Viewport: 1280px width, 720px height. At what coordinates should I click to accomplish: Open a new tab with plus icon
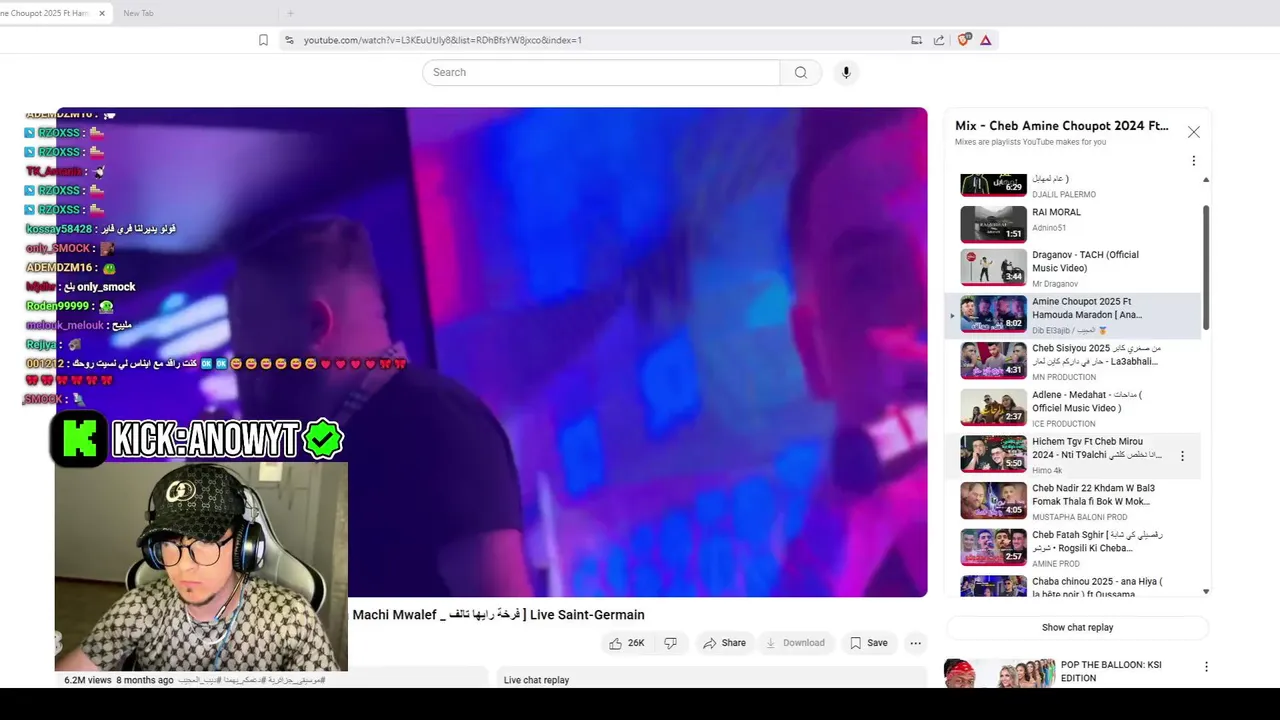pos(290,13)
